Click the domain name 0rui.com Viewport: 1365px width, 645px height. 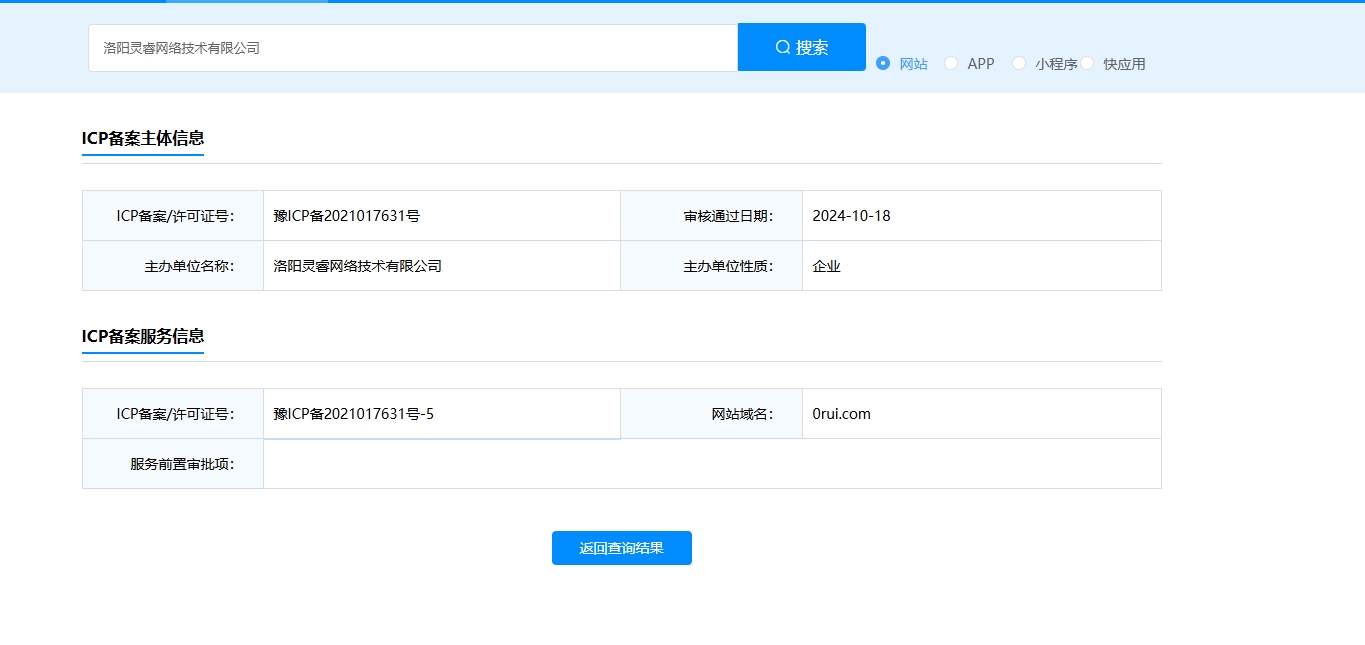coord(841,414)
